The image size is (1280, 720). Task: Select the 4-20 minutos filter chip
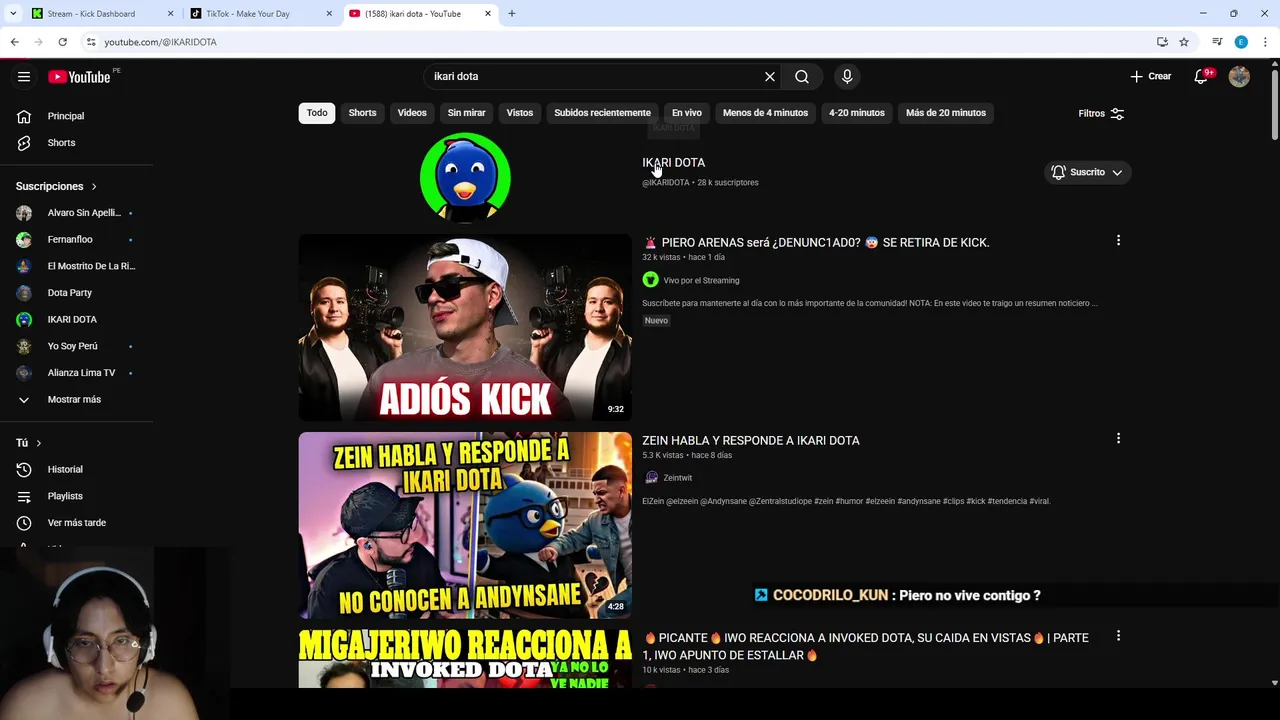pyautogui.click(x=857, y=113)
